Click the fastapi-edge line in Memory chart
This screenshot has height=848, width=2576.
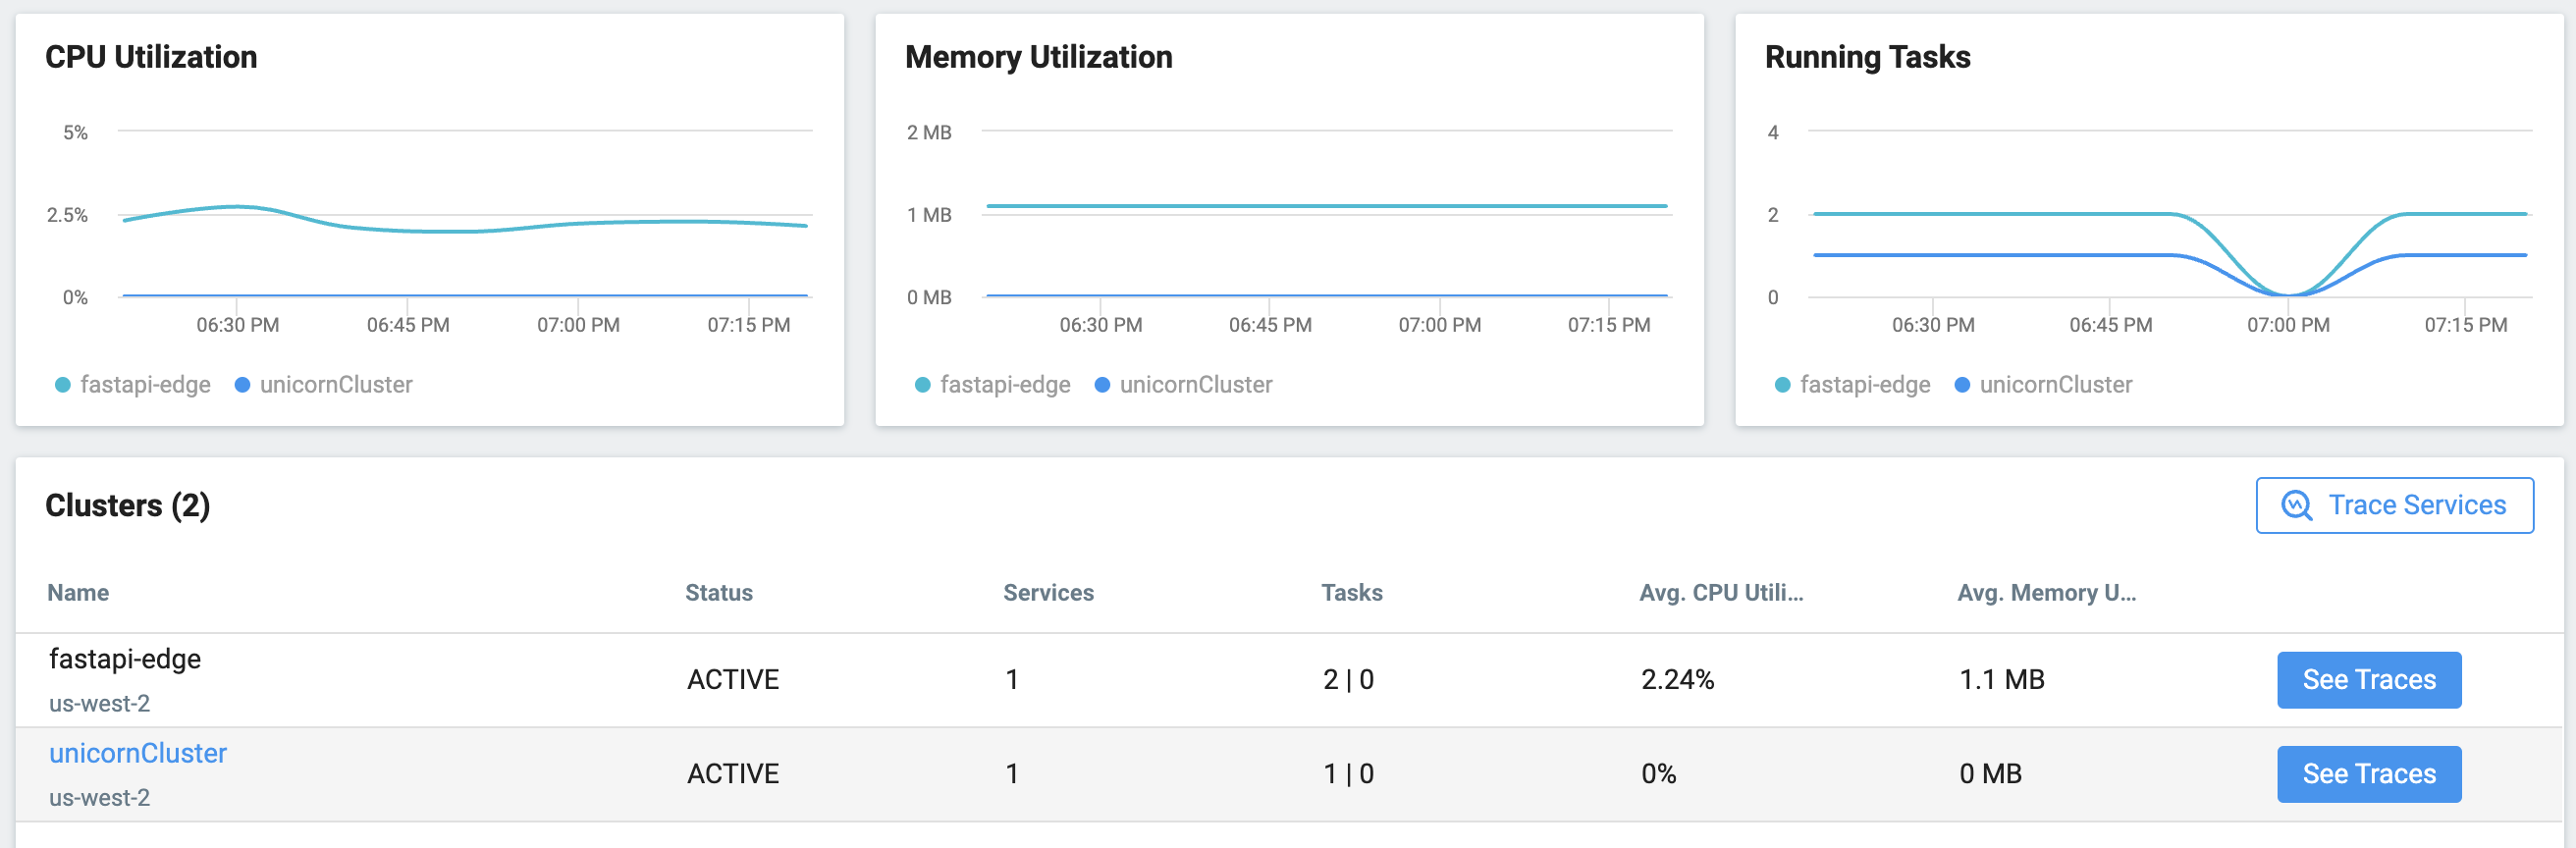coord(1326,206)
